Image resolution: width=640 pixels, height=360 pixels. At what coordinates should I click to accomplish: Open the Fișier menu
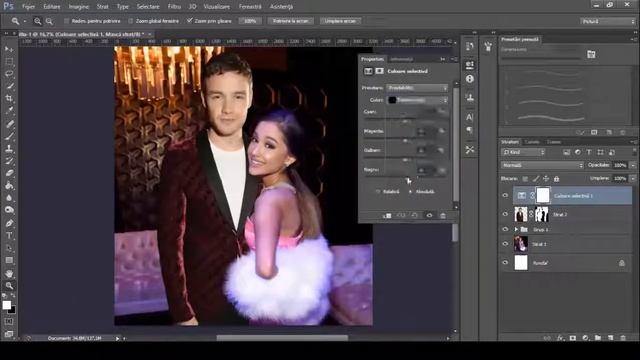28,7
